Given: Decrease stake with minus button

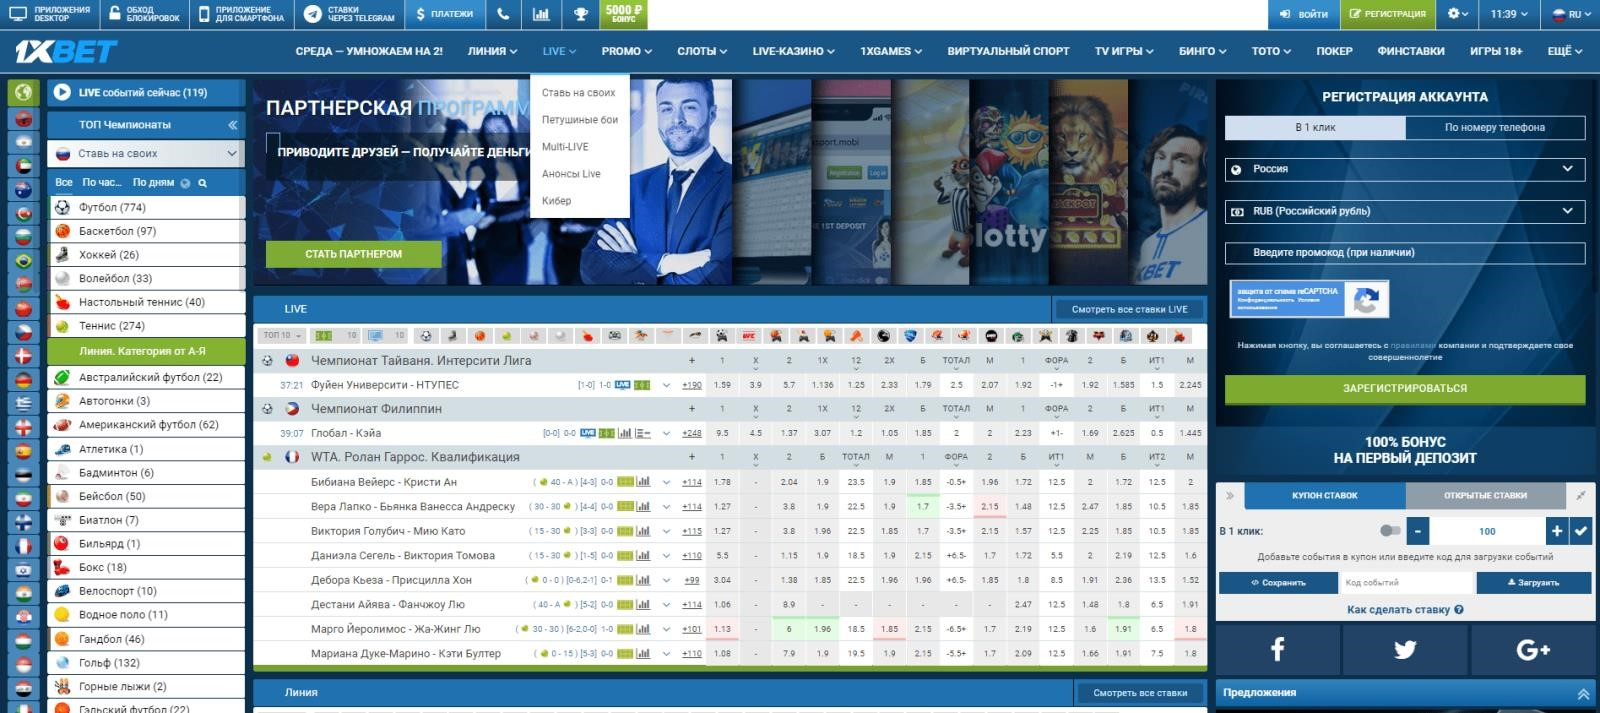Looking at the screenshot, I should pos(1417,531).
